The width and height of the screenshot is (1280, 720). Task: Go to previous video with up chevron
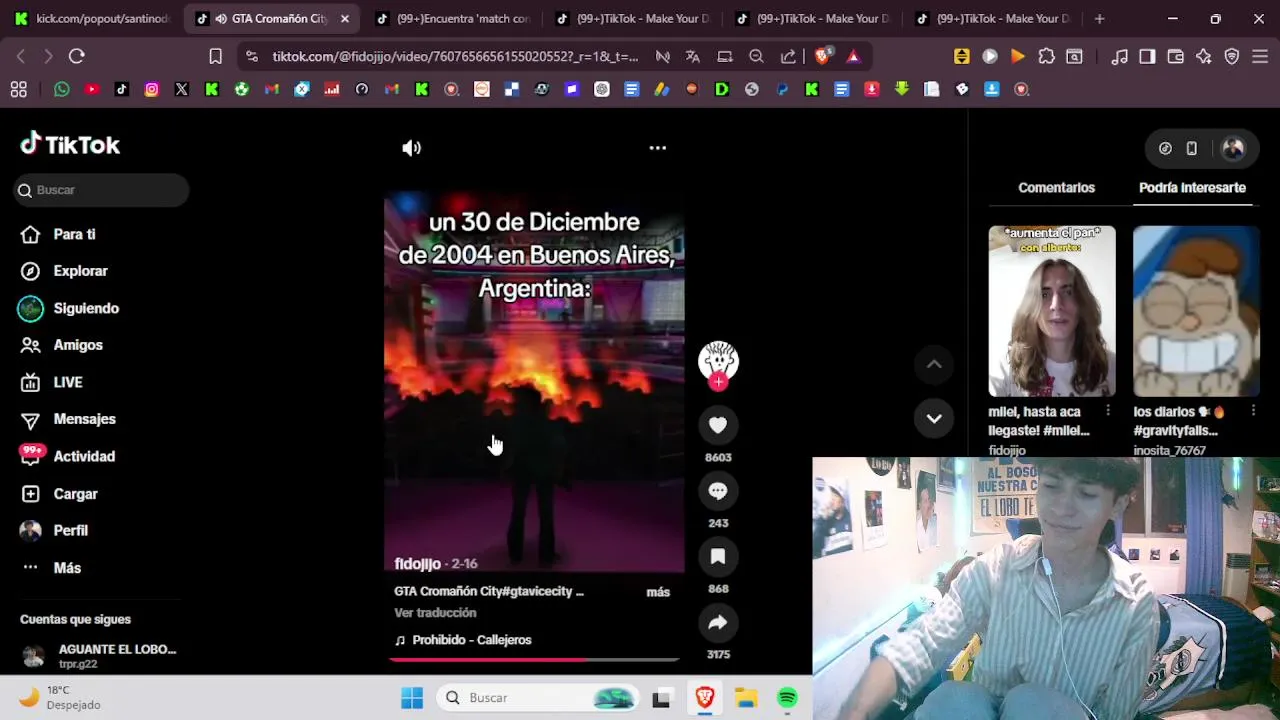[934, 365]
